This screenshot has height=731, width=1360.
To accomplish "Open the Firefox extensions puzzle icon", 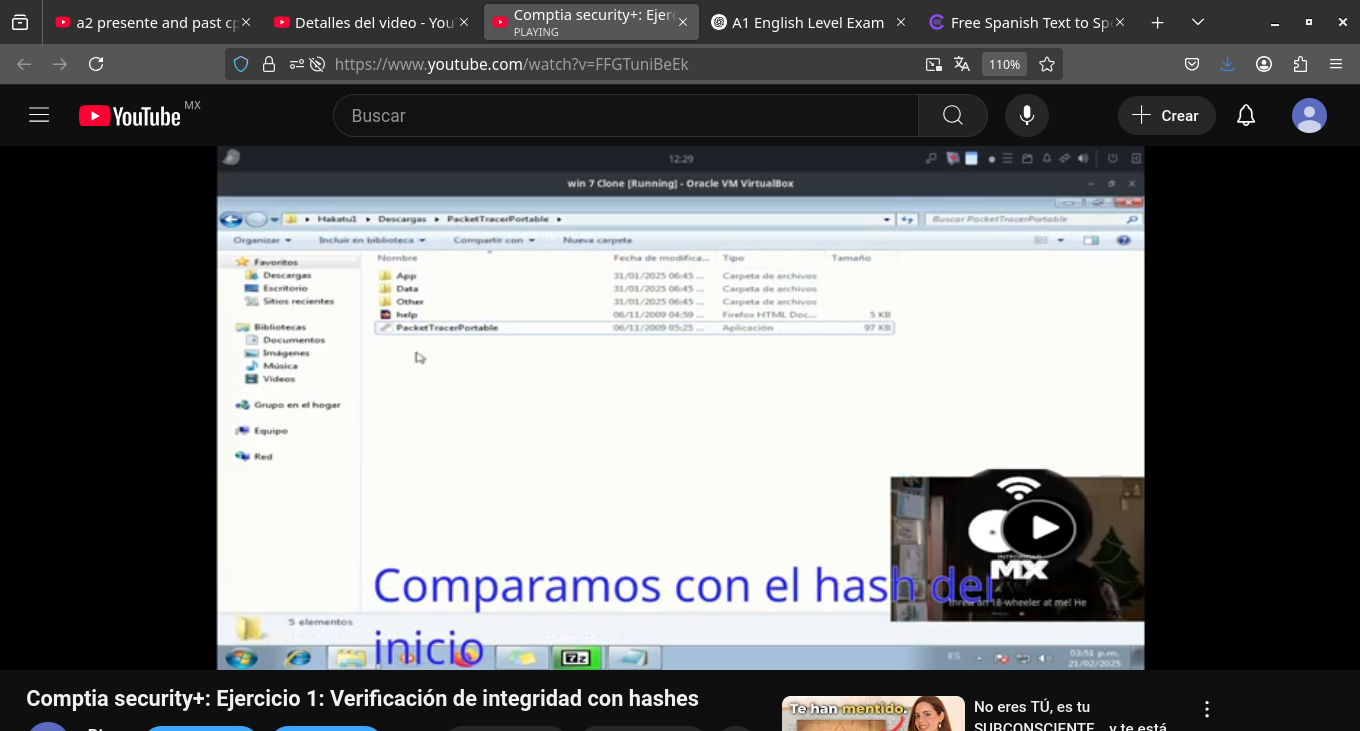I will tap(1300, 64).
